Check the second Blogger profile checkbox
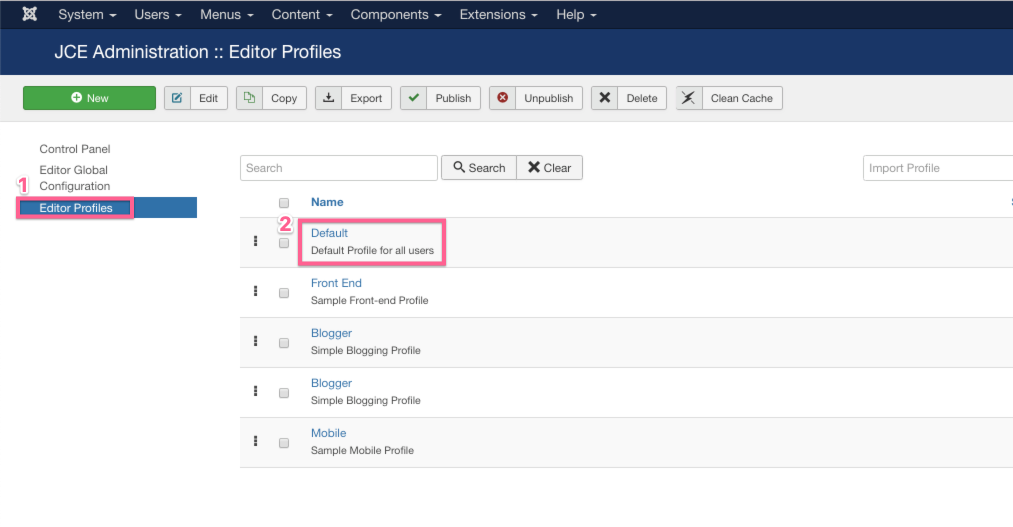This screenshot has height=527, width=1013. [284, 393]
